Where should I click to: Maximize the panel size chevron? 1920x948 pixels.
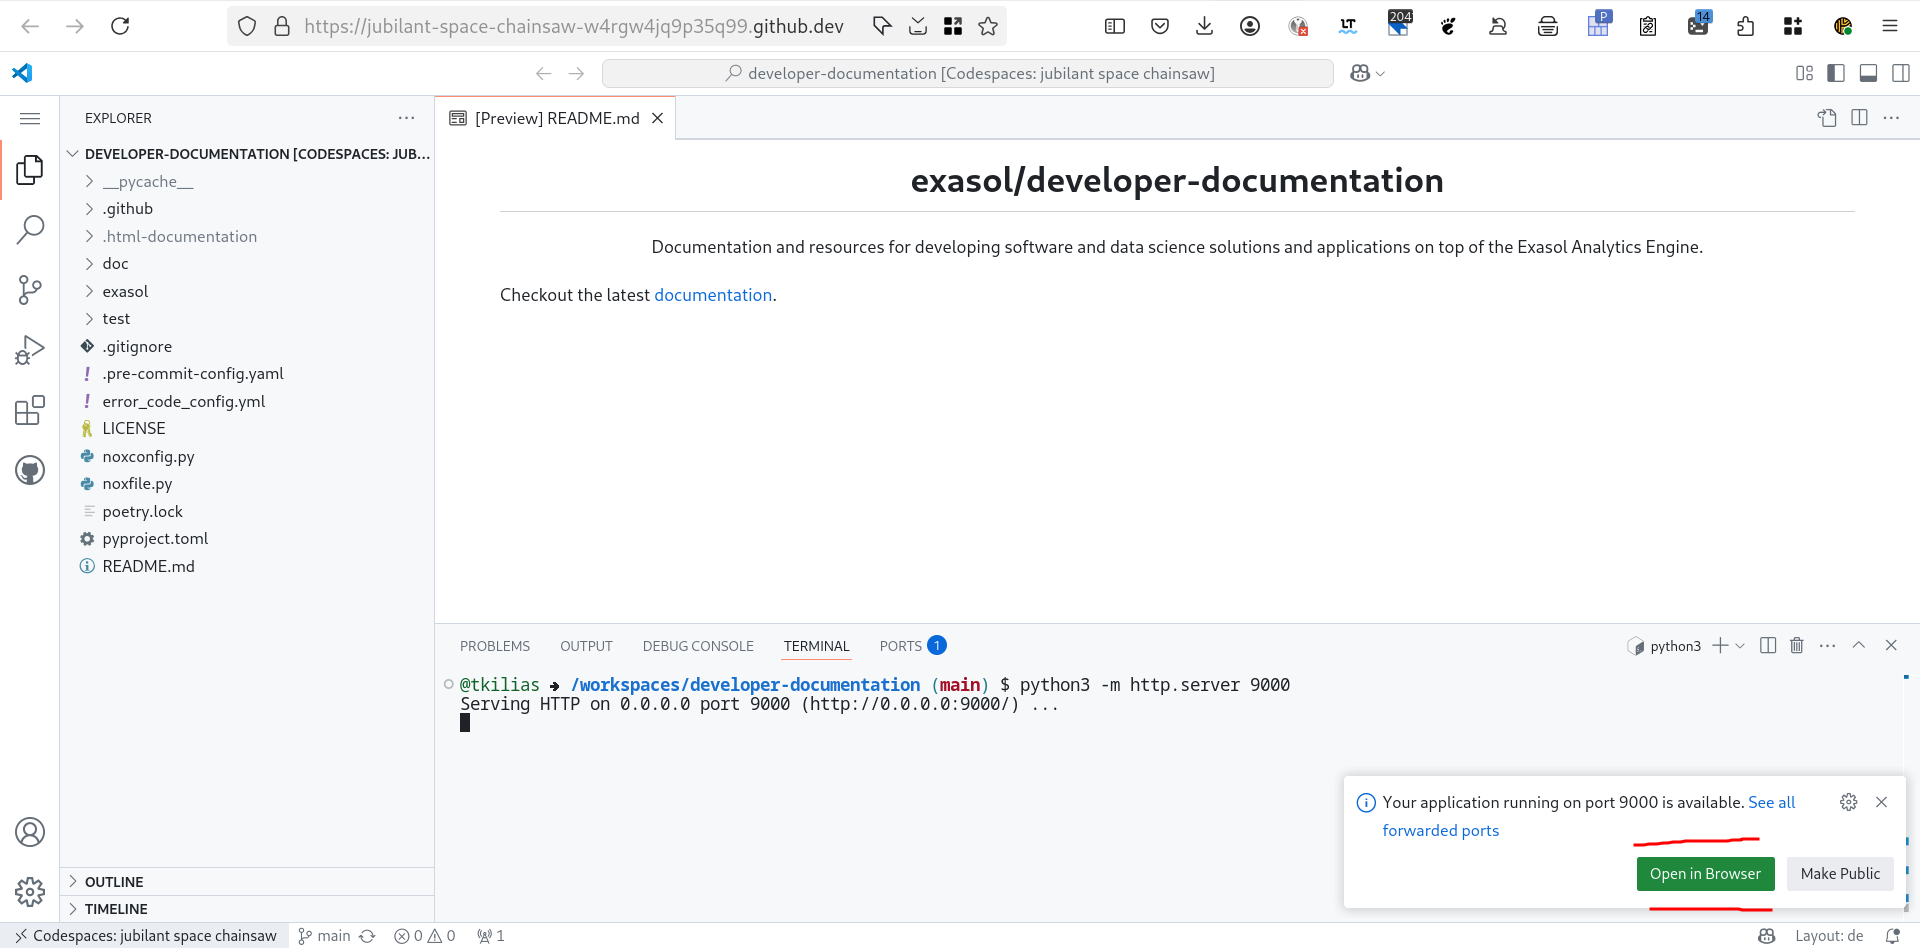1859,645
